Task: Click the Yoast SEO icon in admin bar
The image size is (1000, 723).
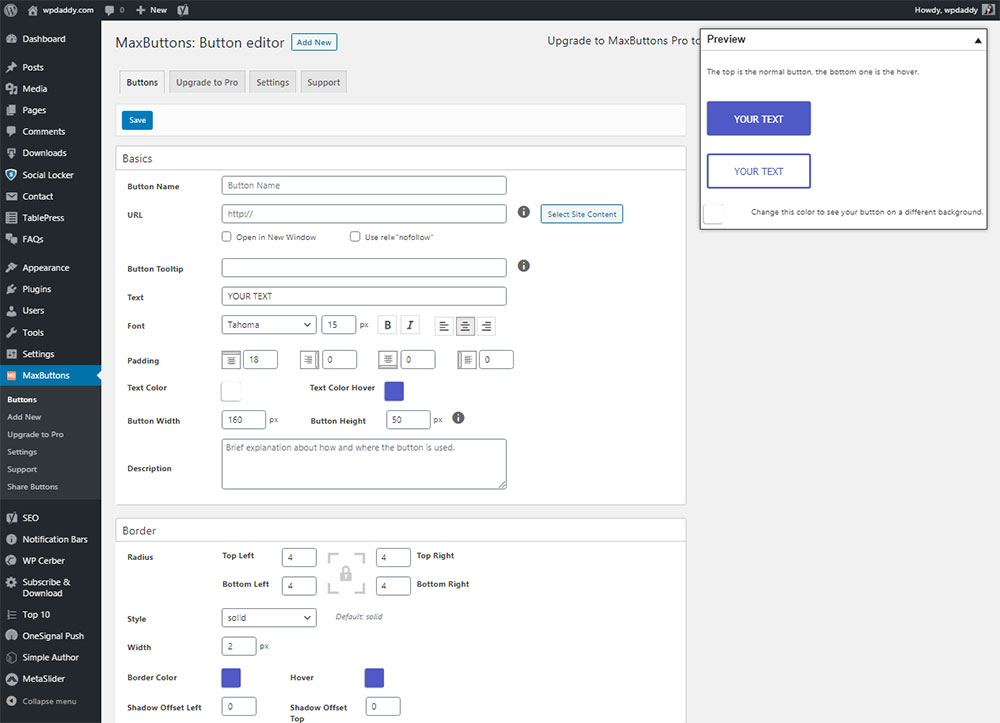Action: tap(182, 10)
